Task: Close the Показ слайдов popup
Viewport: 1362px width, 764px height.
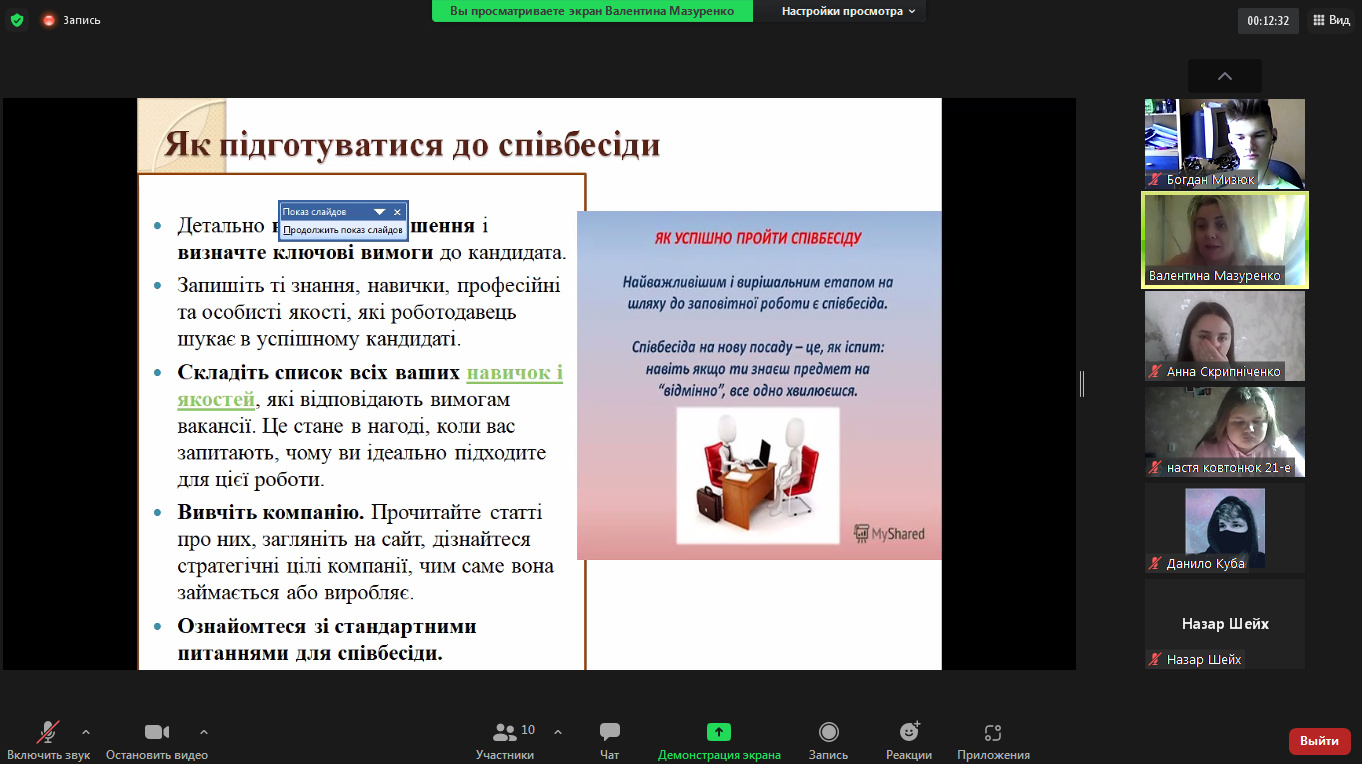Action: pos(397,212)
